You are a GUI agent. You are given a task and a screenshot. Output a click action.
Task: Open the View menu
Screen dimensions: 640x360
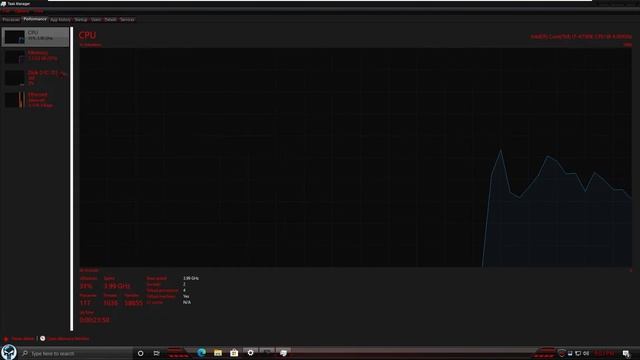(38, 11)
